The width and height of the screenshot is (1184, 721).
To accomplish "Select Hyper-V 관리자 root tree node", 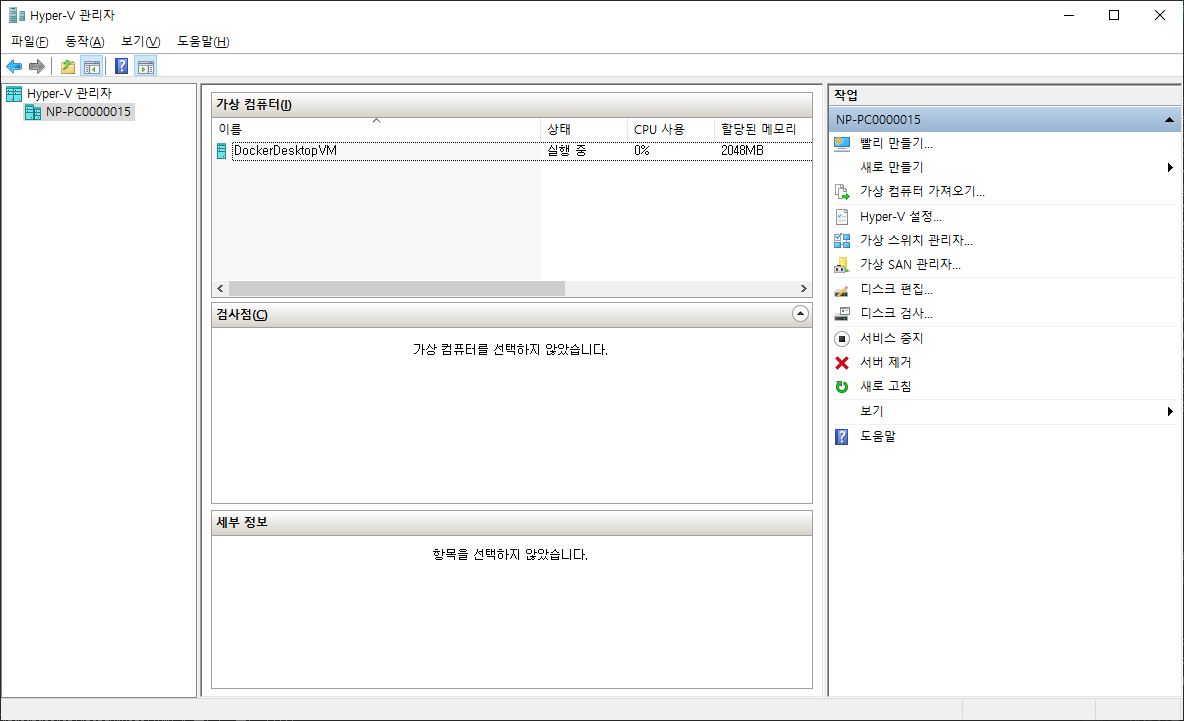I will [69, 94].
